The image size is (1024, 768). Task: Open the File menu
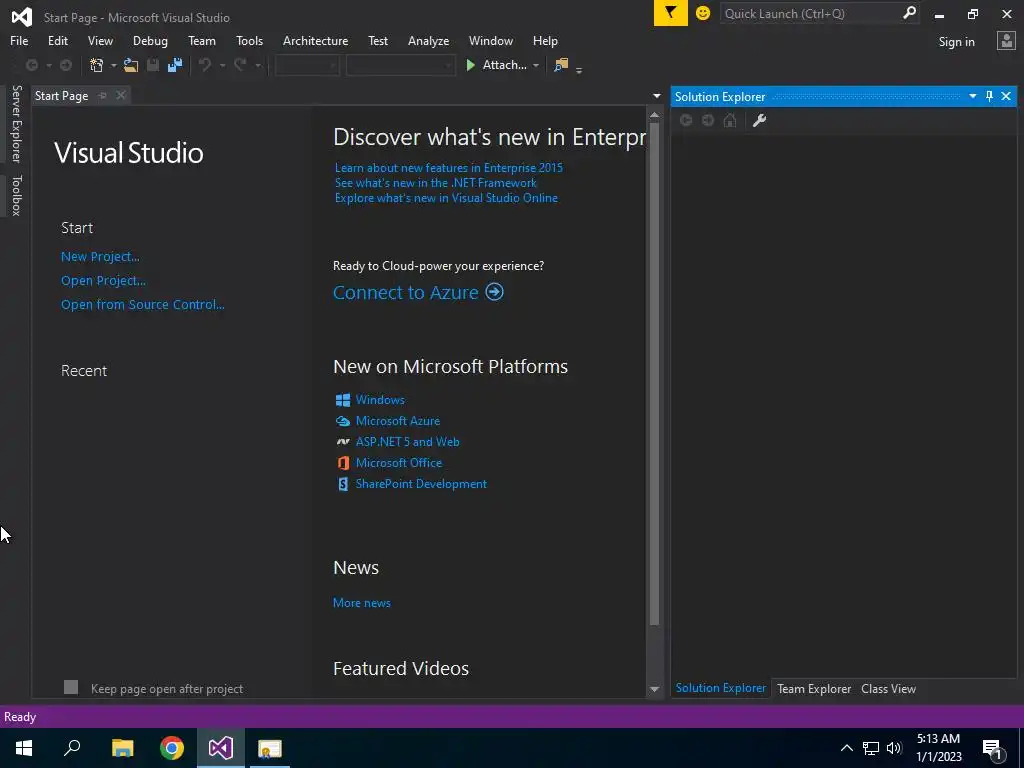point(19,40)
